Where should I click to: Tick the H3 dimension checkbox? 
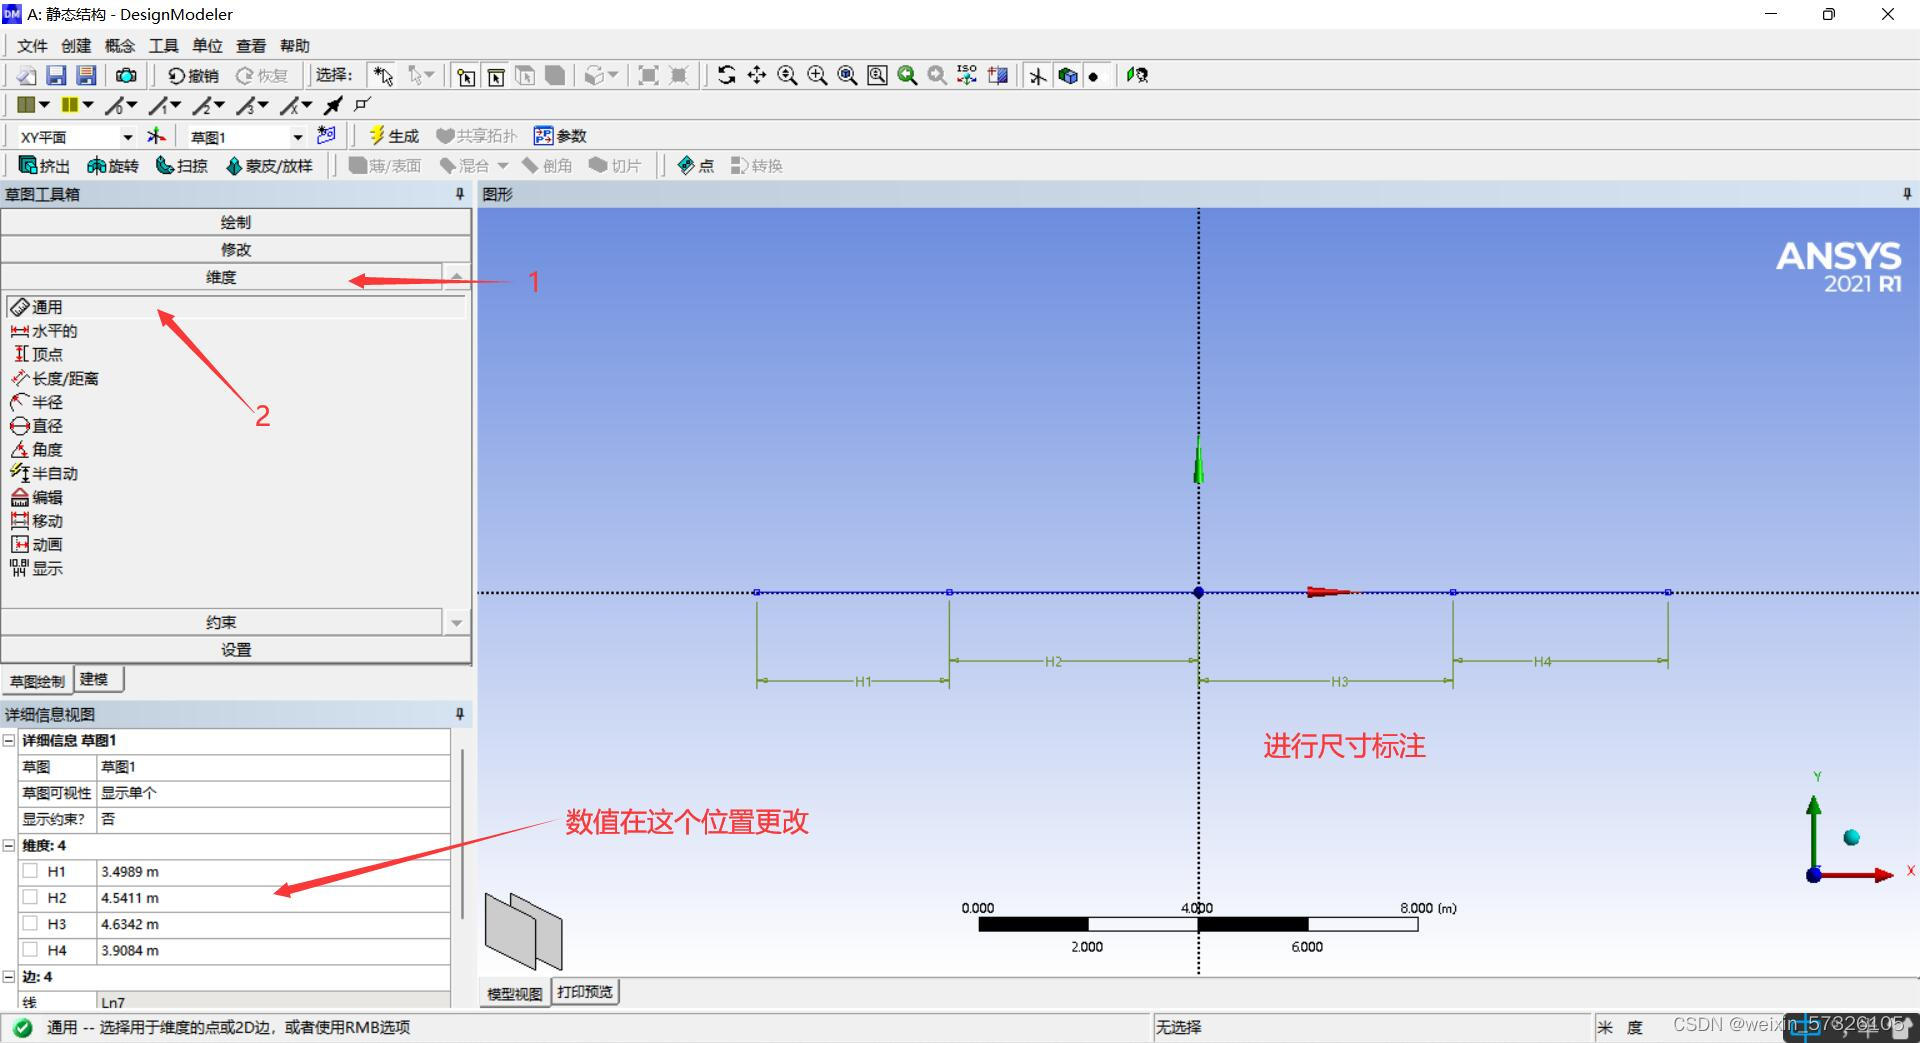tap(30, 923)
